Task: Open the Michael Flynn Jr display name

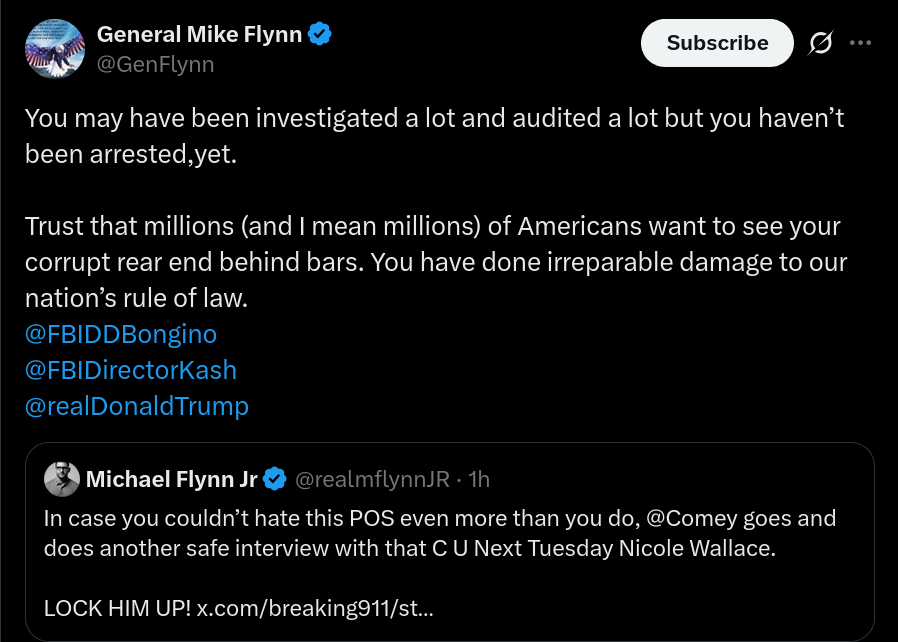Action: point(172,479)
